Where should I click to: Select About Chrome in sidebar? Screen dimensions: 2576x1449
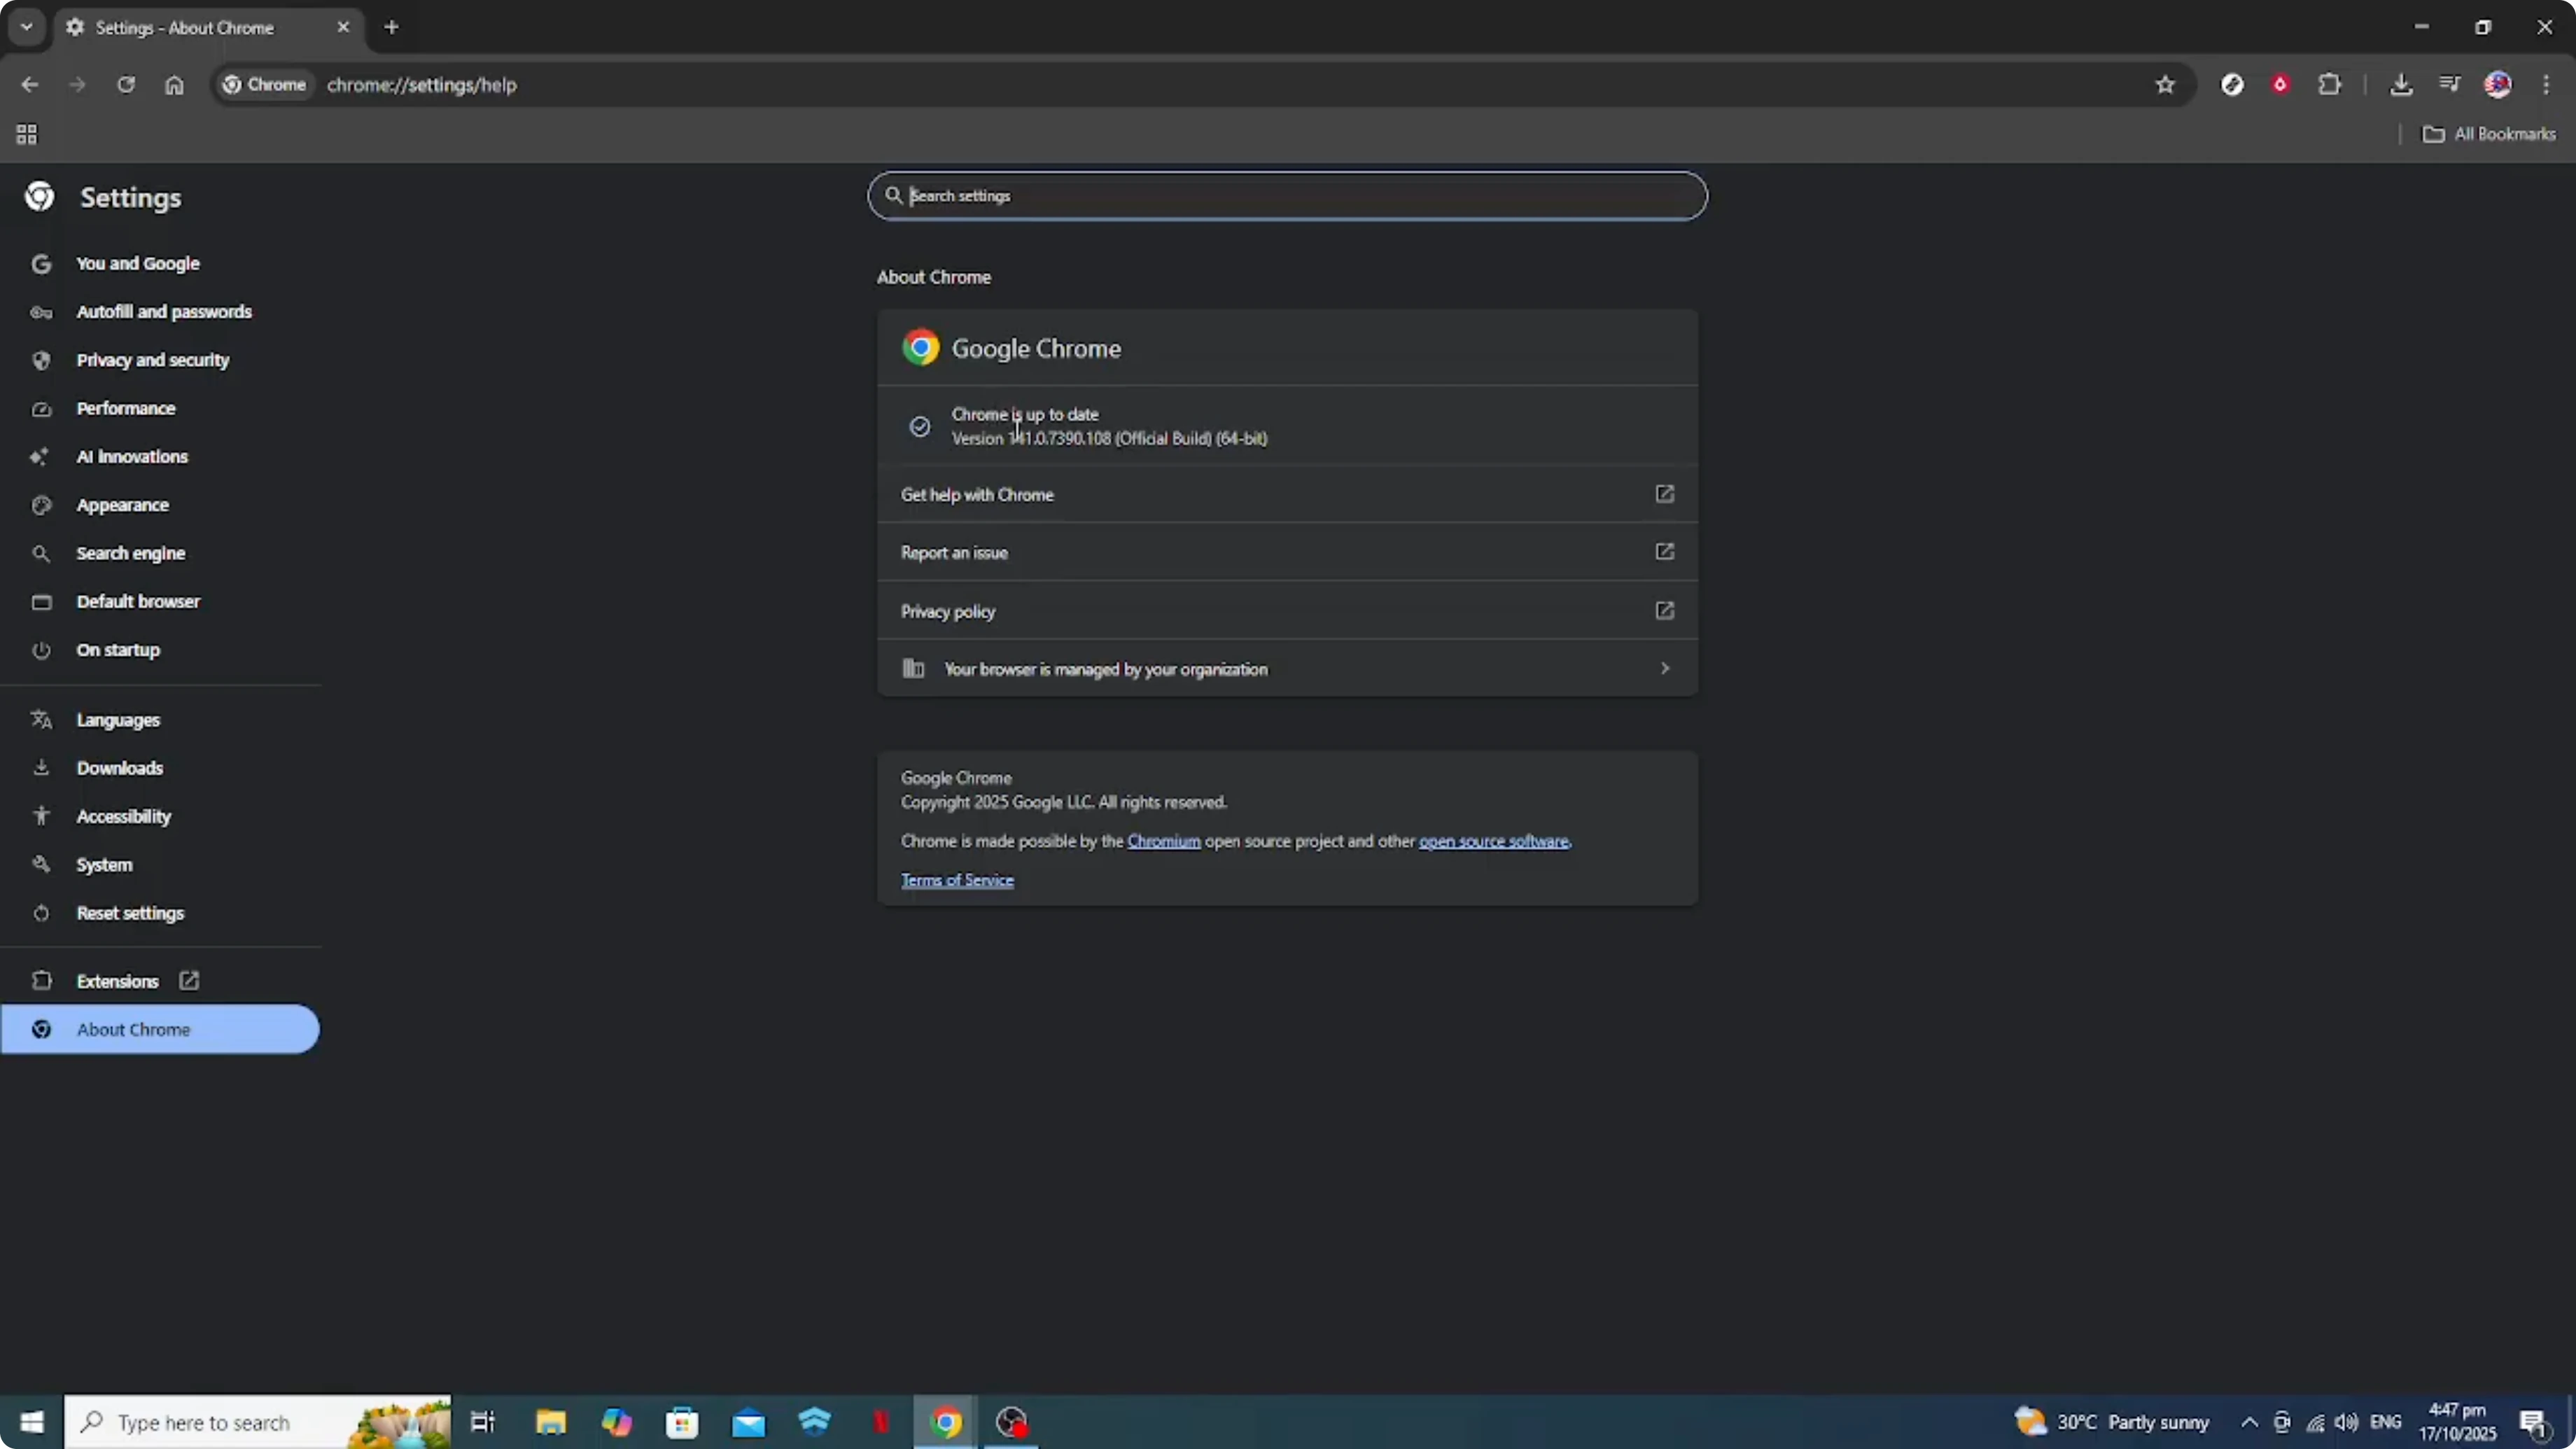click(160, 1029)
